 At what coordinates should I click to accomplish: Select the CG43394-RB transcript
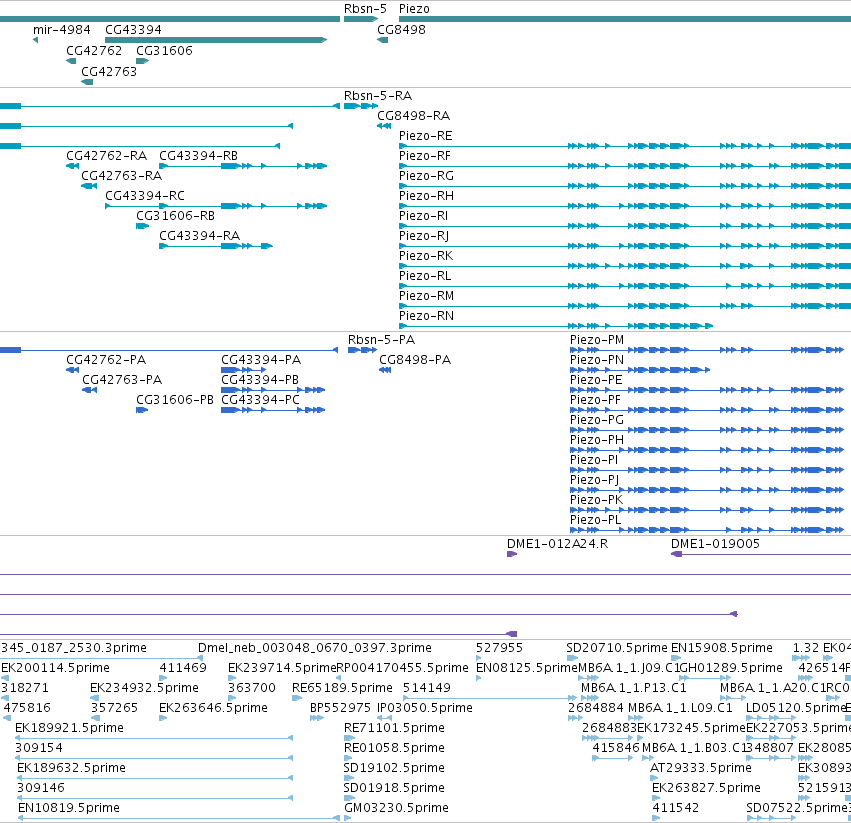[x=243, y=166]
